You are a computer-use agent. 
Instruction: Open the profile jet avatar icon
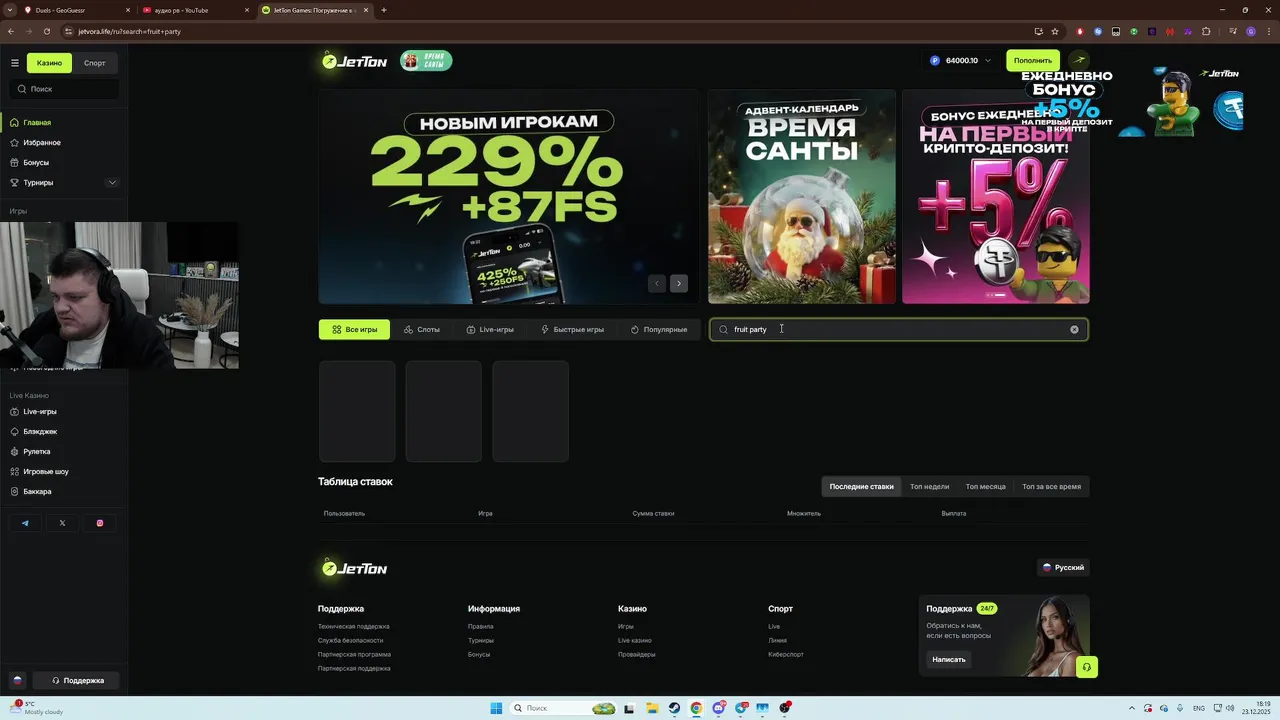click(x=1079, y=61)
